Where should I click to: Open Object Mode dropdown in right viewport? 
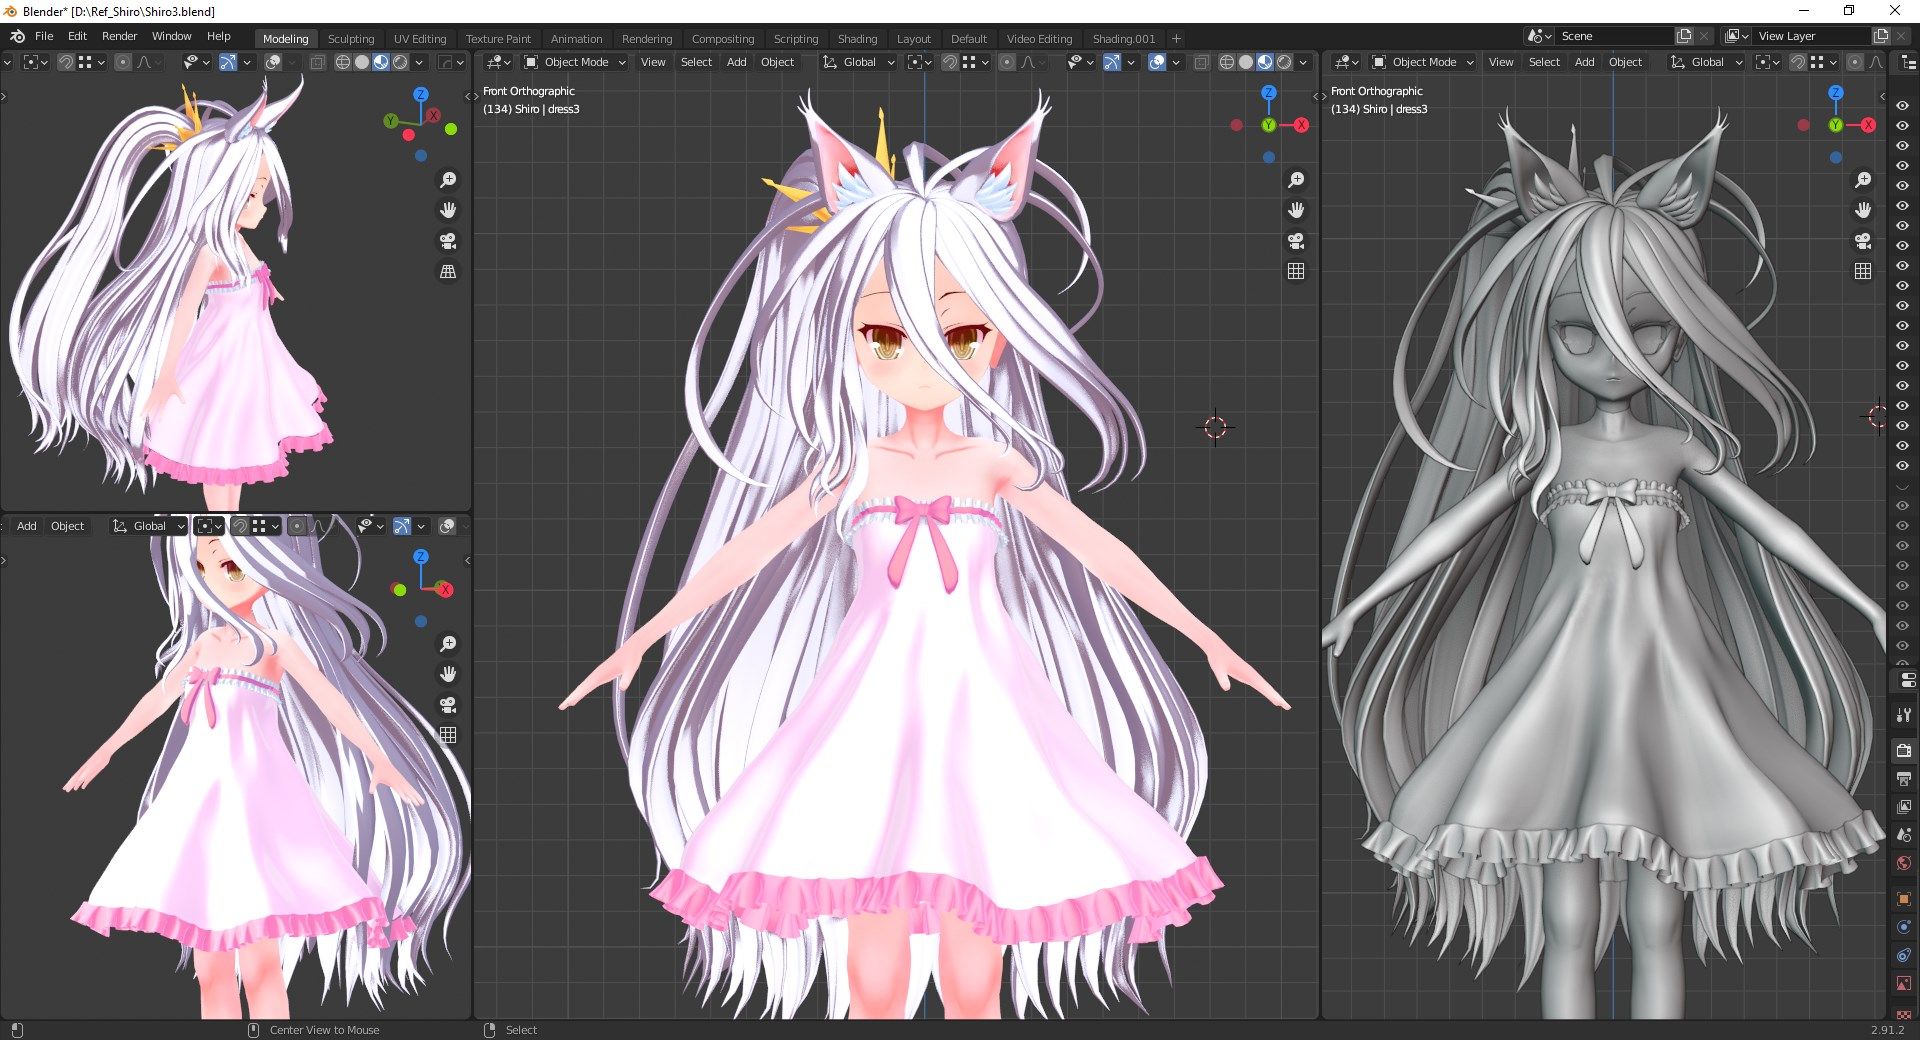[1423, 62]
